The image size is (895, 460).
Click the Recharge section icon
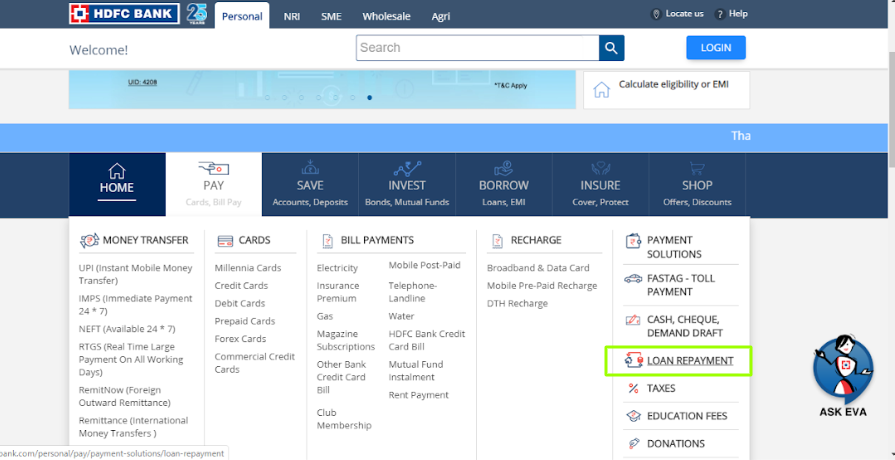pos(498,241)
